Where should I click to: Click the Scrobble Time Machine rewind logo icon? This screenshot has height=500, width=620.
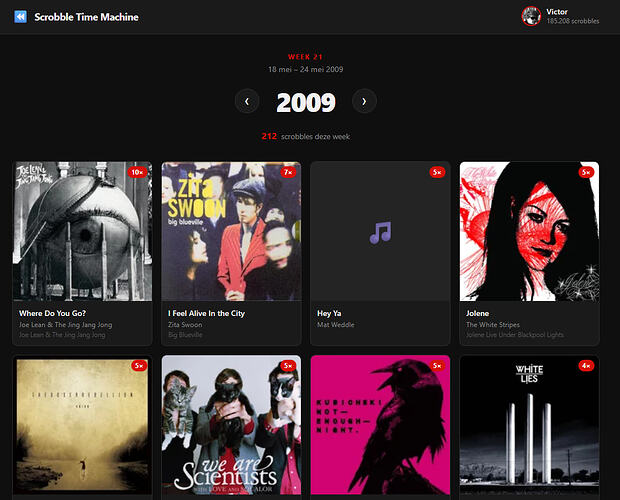(x=21, y=17)
